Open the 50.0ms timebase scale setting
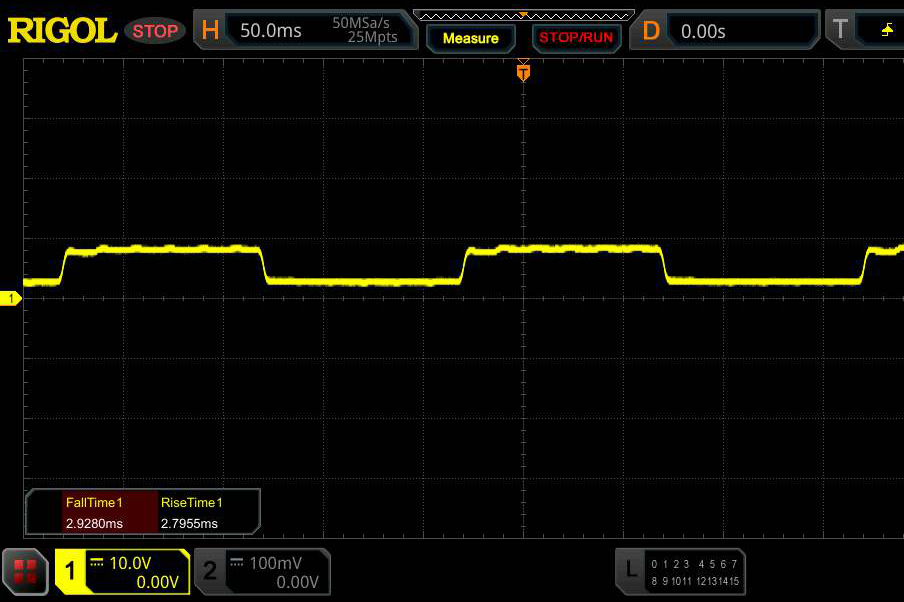The image size is (904, 602). 271,31
